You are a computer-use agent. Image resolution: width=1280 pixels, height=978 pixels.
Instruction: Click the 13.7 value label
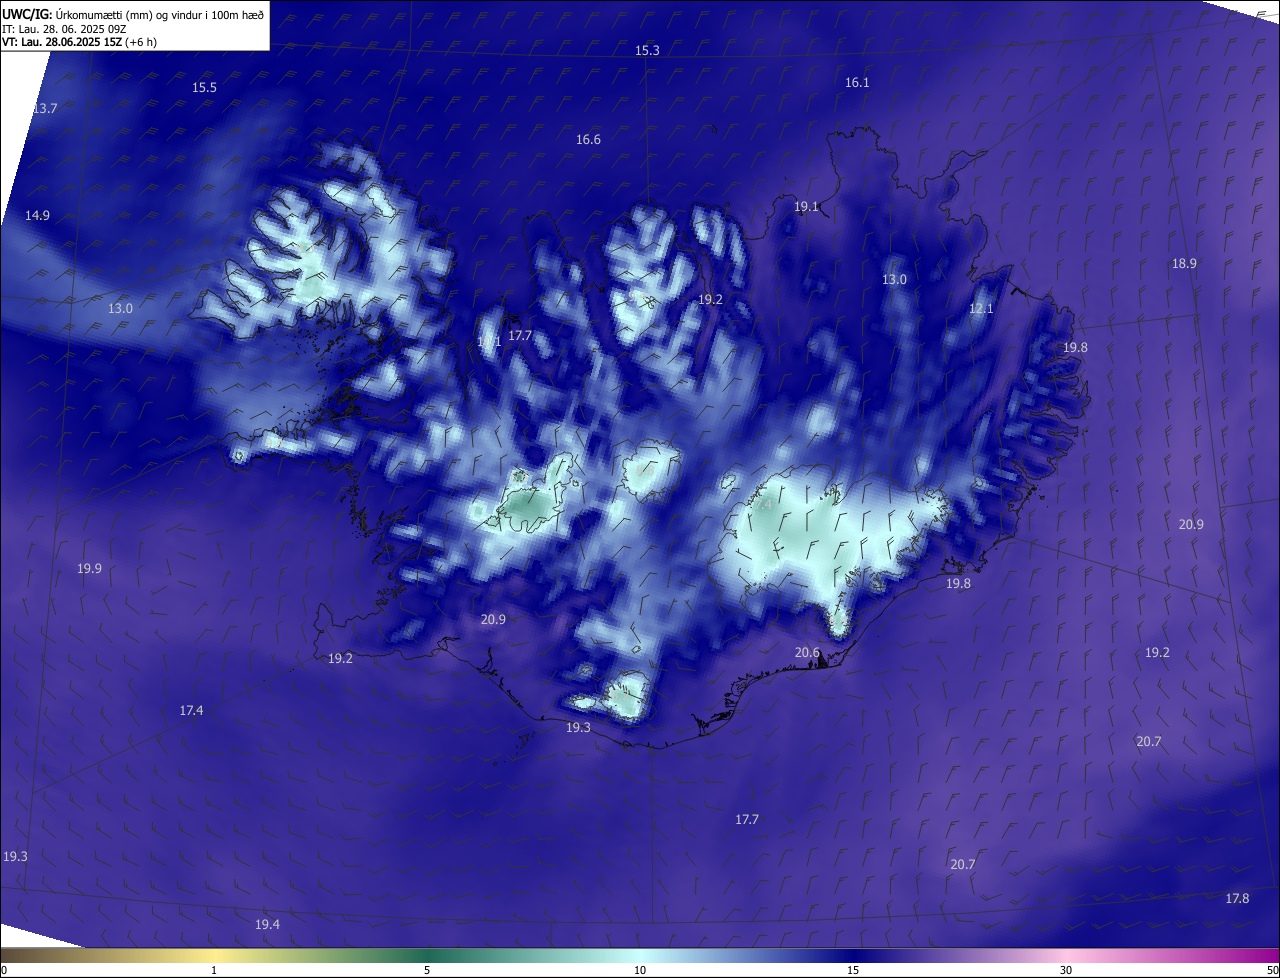(x=45, y=108)
